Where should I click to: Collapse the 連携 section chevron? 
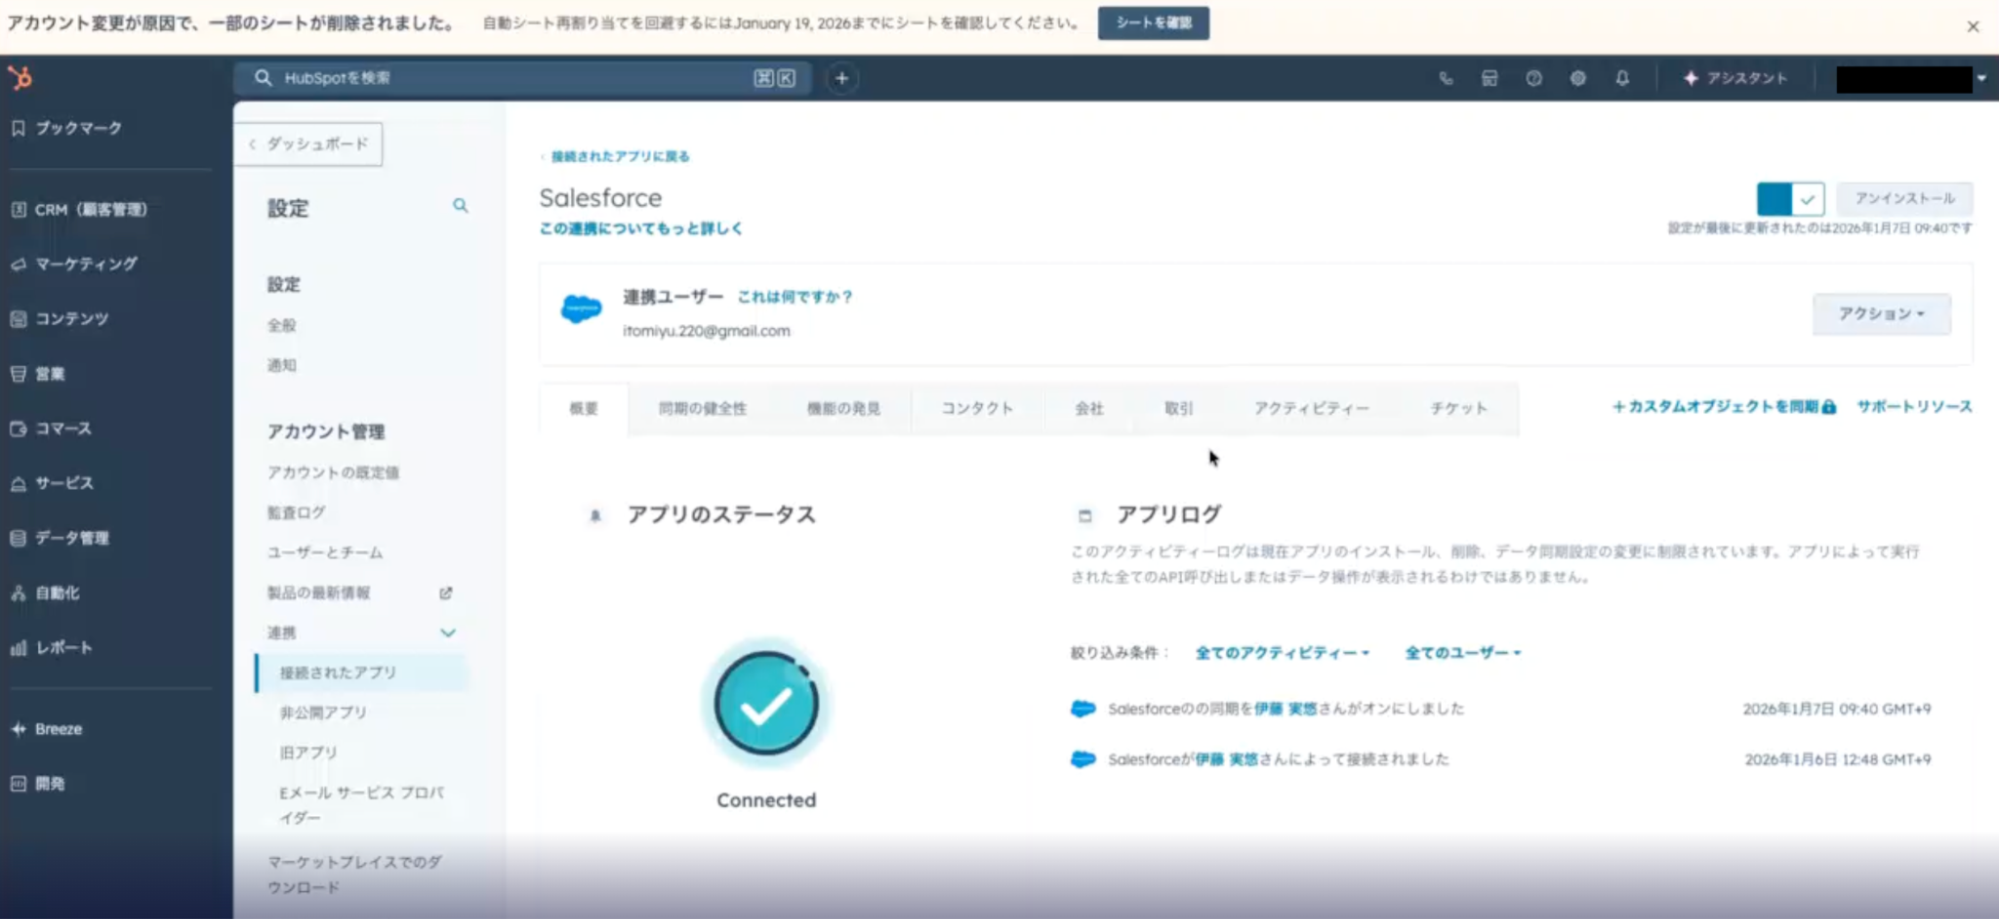click(x=448, y=633)
